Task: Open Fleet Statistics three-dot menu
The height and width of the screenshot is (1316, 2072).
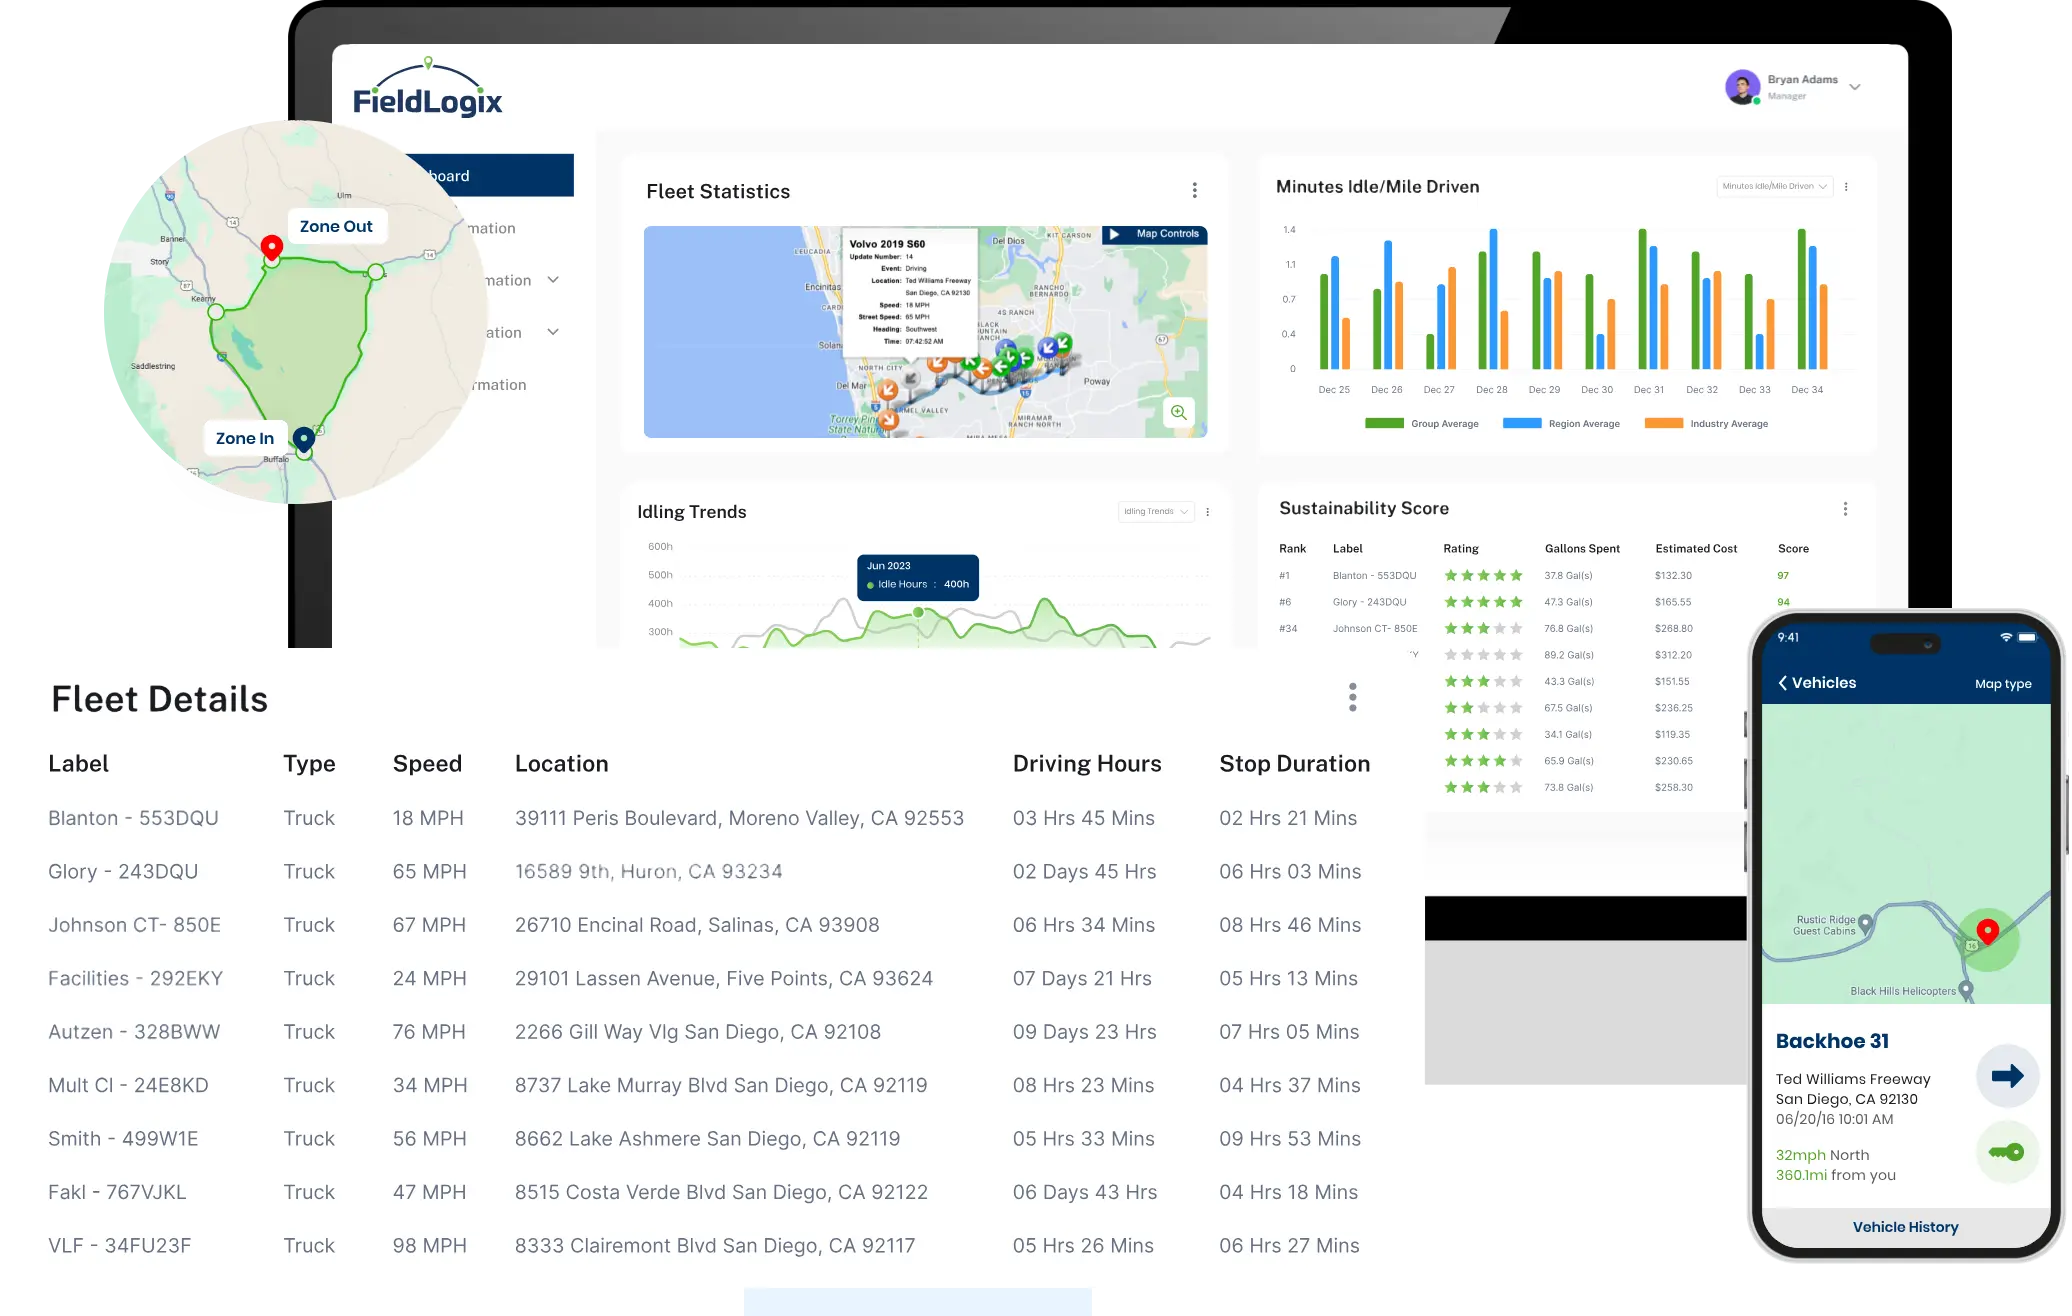Action: pos(1194,190)
